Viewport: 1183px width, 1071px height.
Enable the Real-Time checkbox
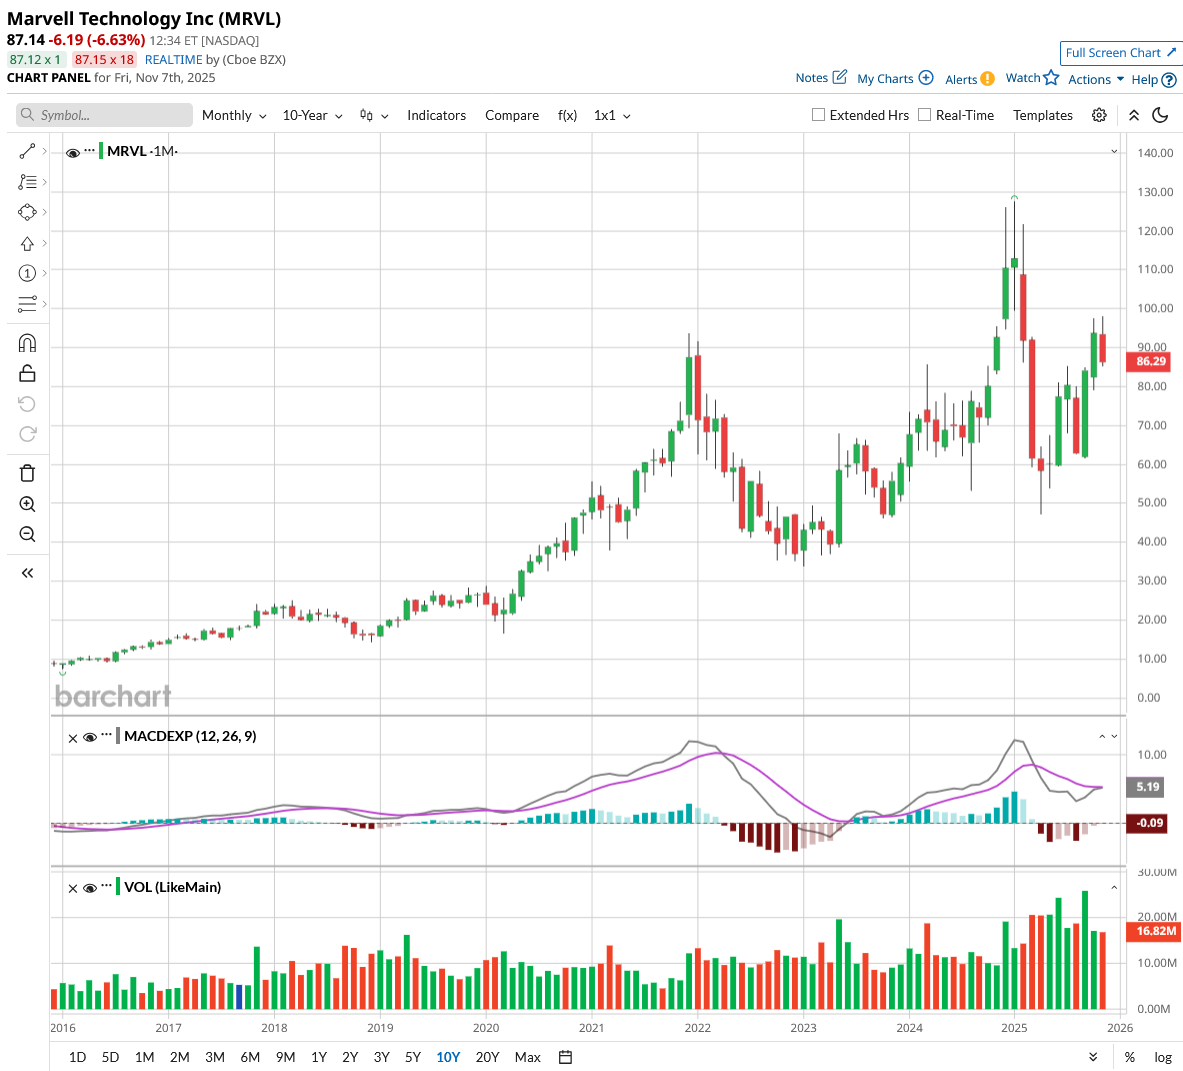(924, 115)
